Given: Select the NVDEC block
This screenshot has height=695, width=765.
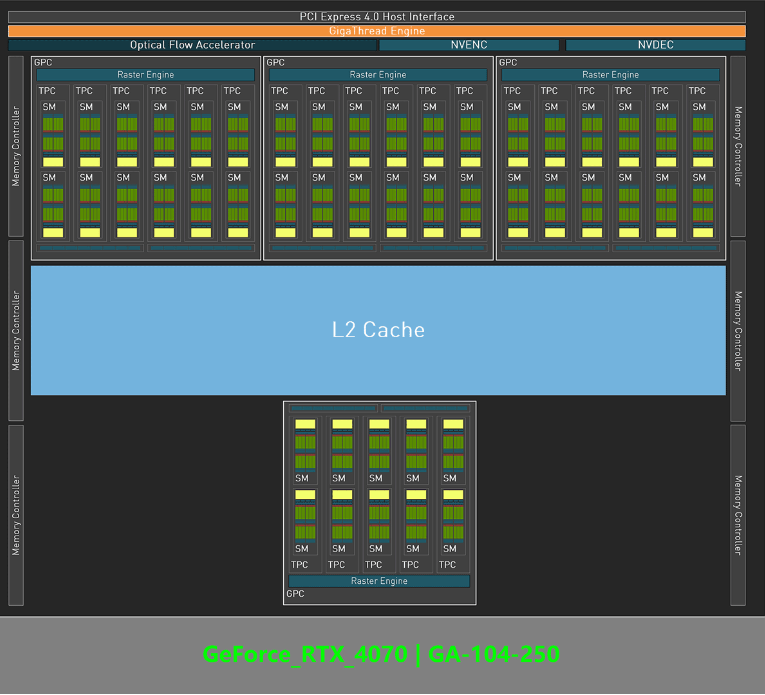Looking at the screenshot, I should tap(655, 45).
